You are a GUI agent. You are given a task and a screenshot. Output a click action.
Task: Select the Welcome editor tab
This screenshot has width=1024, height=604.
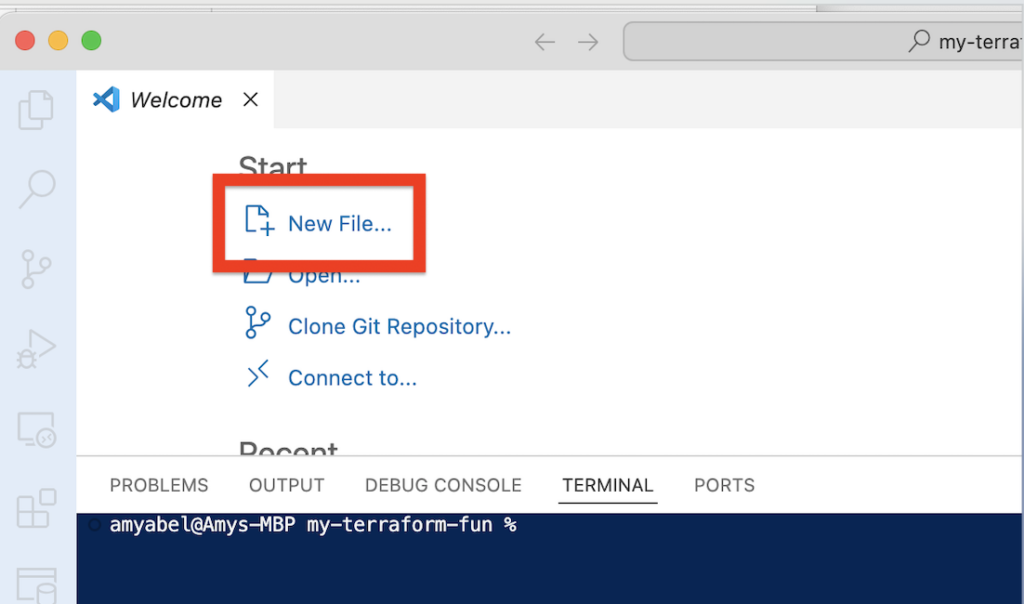pos(175,100)
